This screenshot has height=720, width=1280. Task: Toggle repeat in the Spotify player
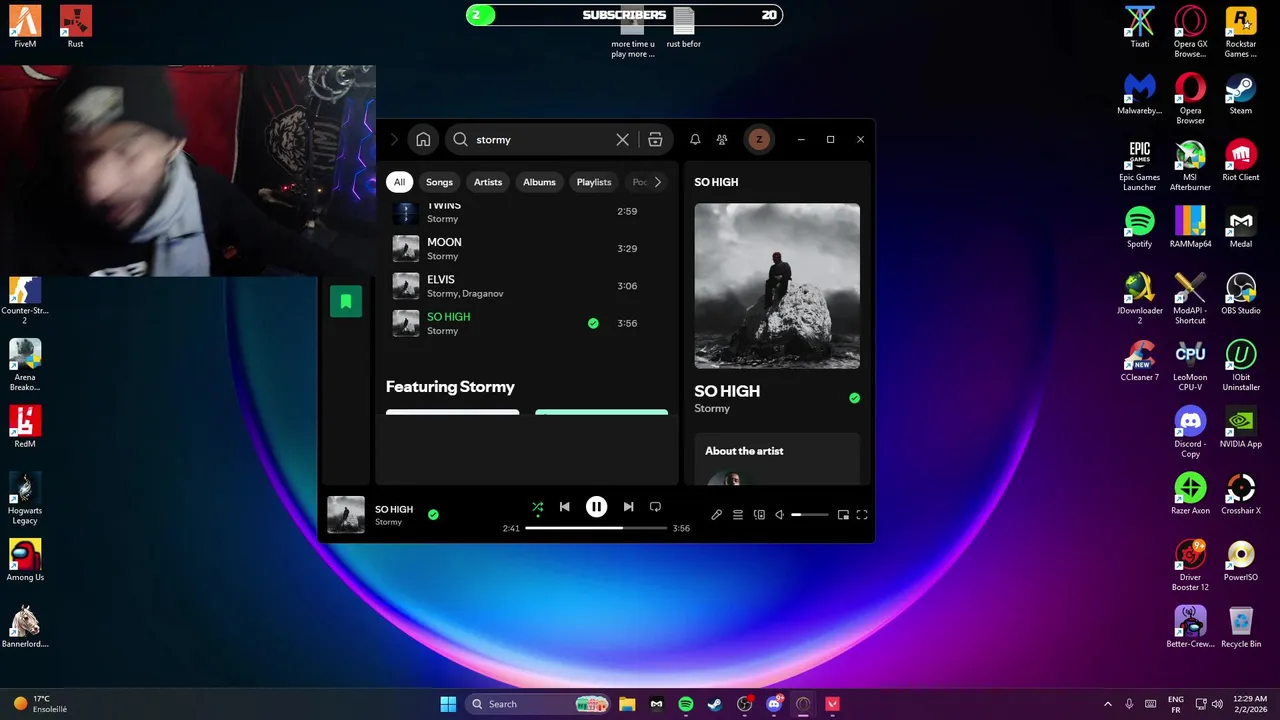(655, 507)
